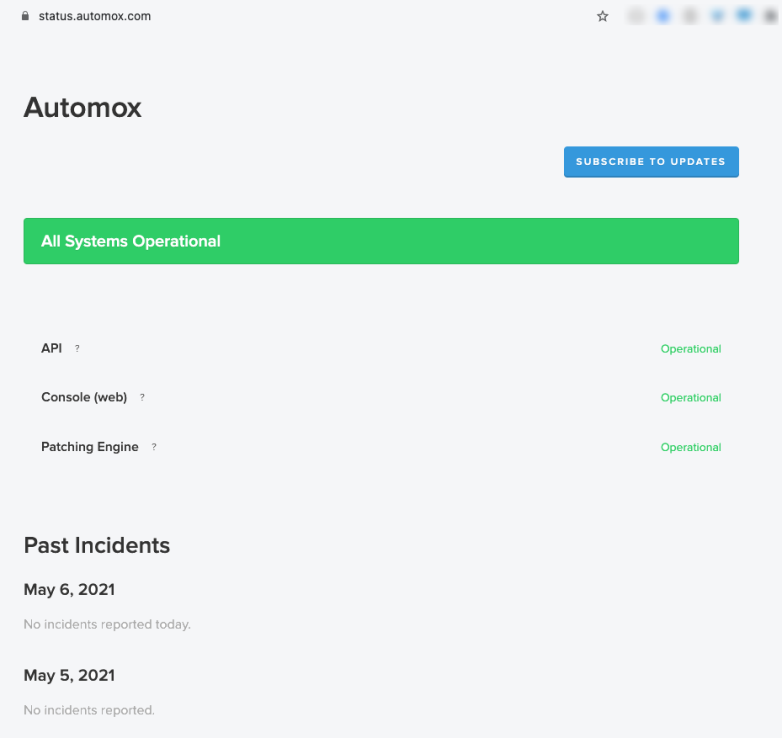Screen dimensions: 782x738
Task: Click the Operational status for Patching Engine
Action: click(691, 447)
